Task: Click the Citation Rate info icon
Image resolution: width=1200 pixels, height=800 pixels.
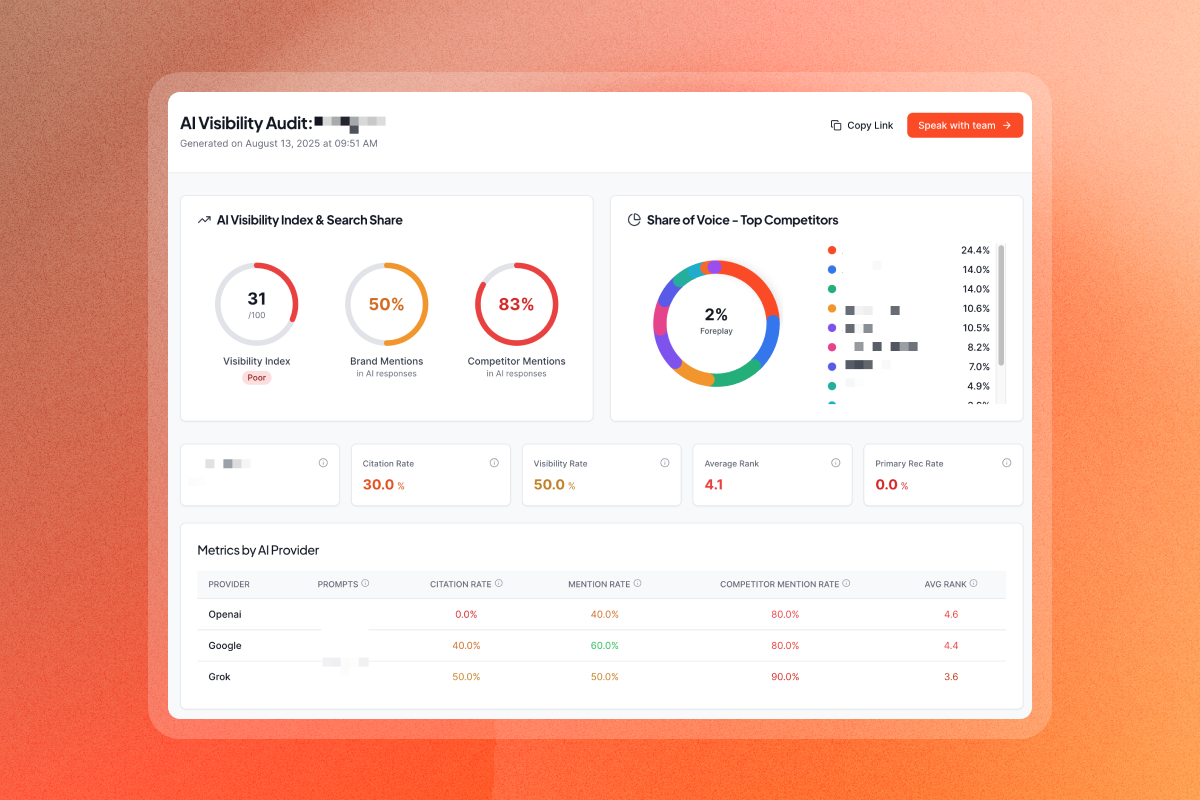Action: coord(494,463)
